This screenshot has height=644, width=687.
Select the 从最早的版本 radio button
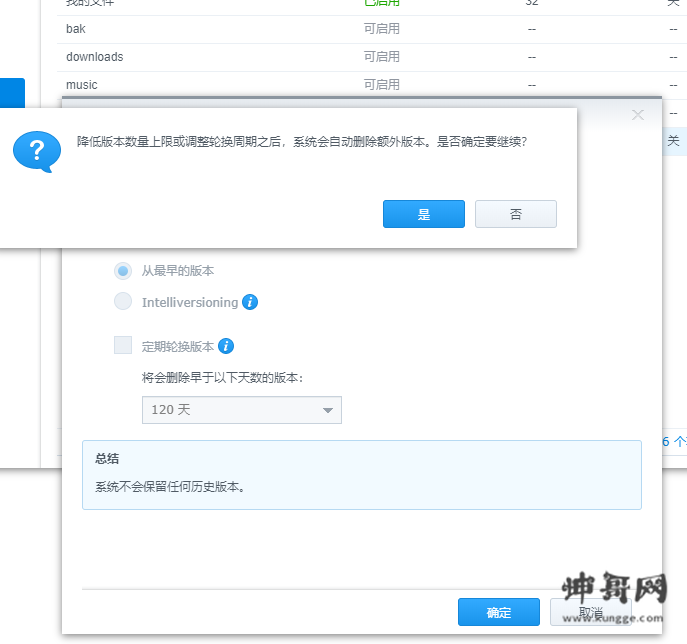[123, 271]
